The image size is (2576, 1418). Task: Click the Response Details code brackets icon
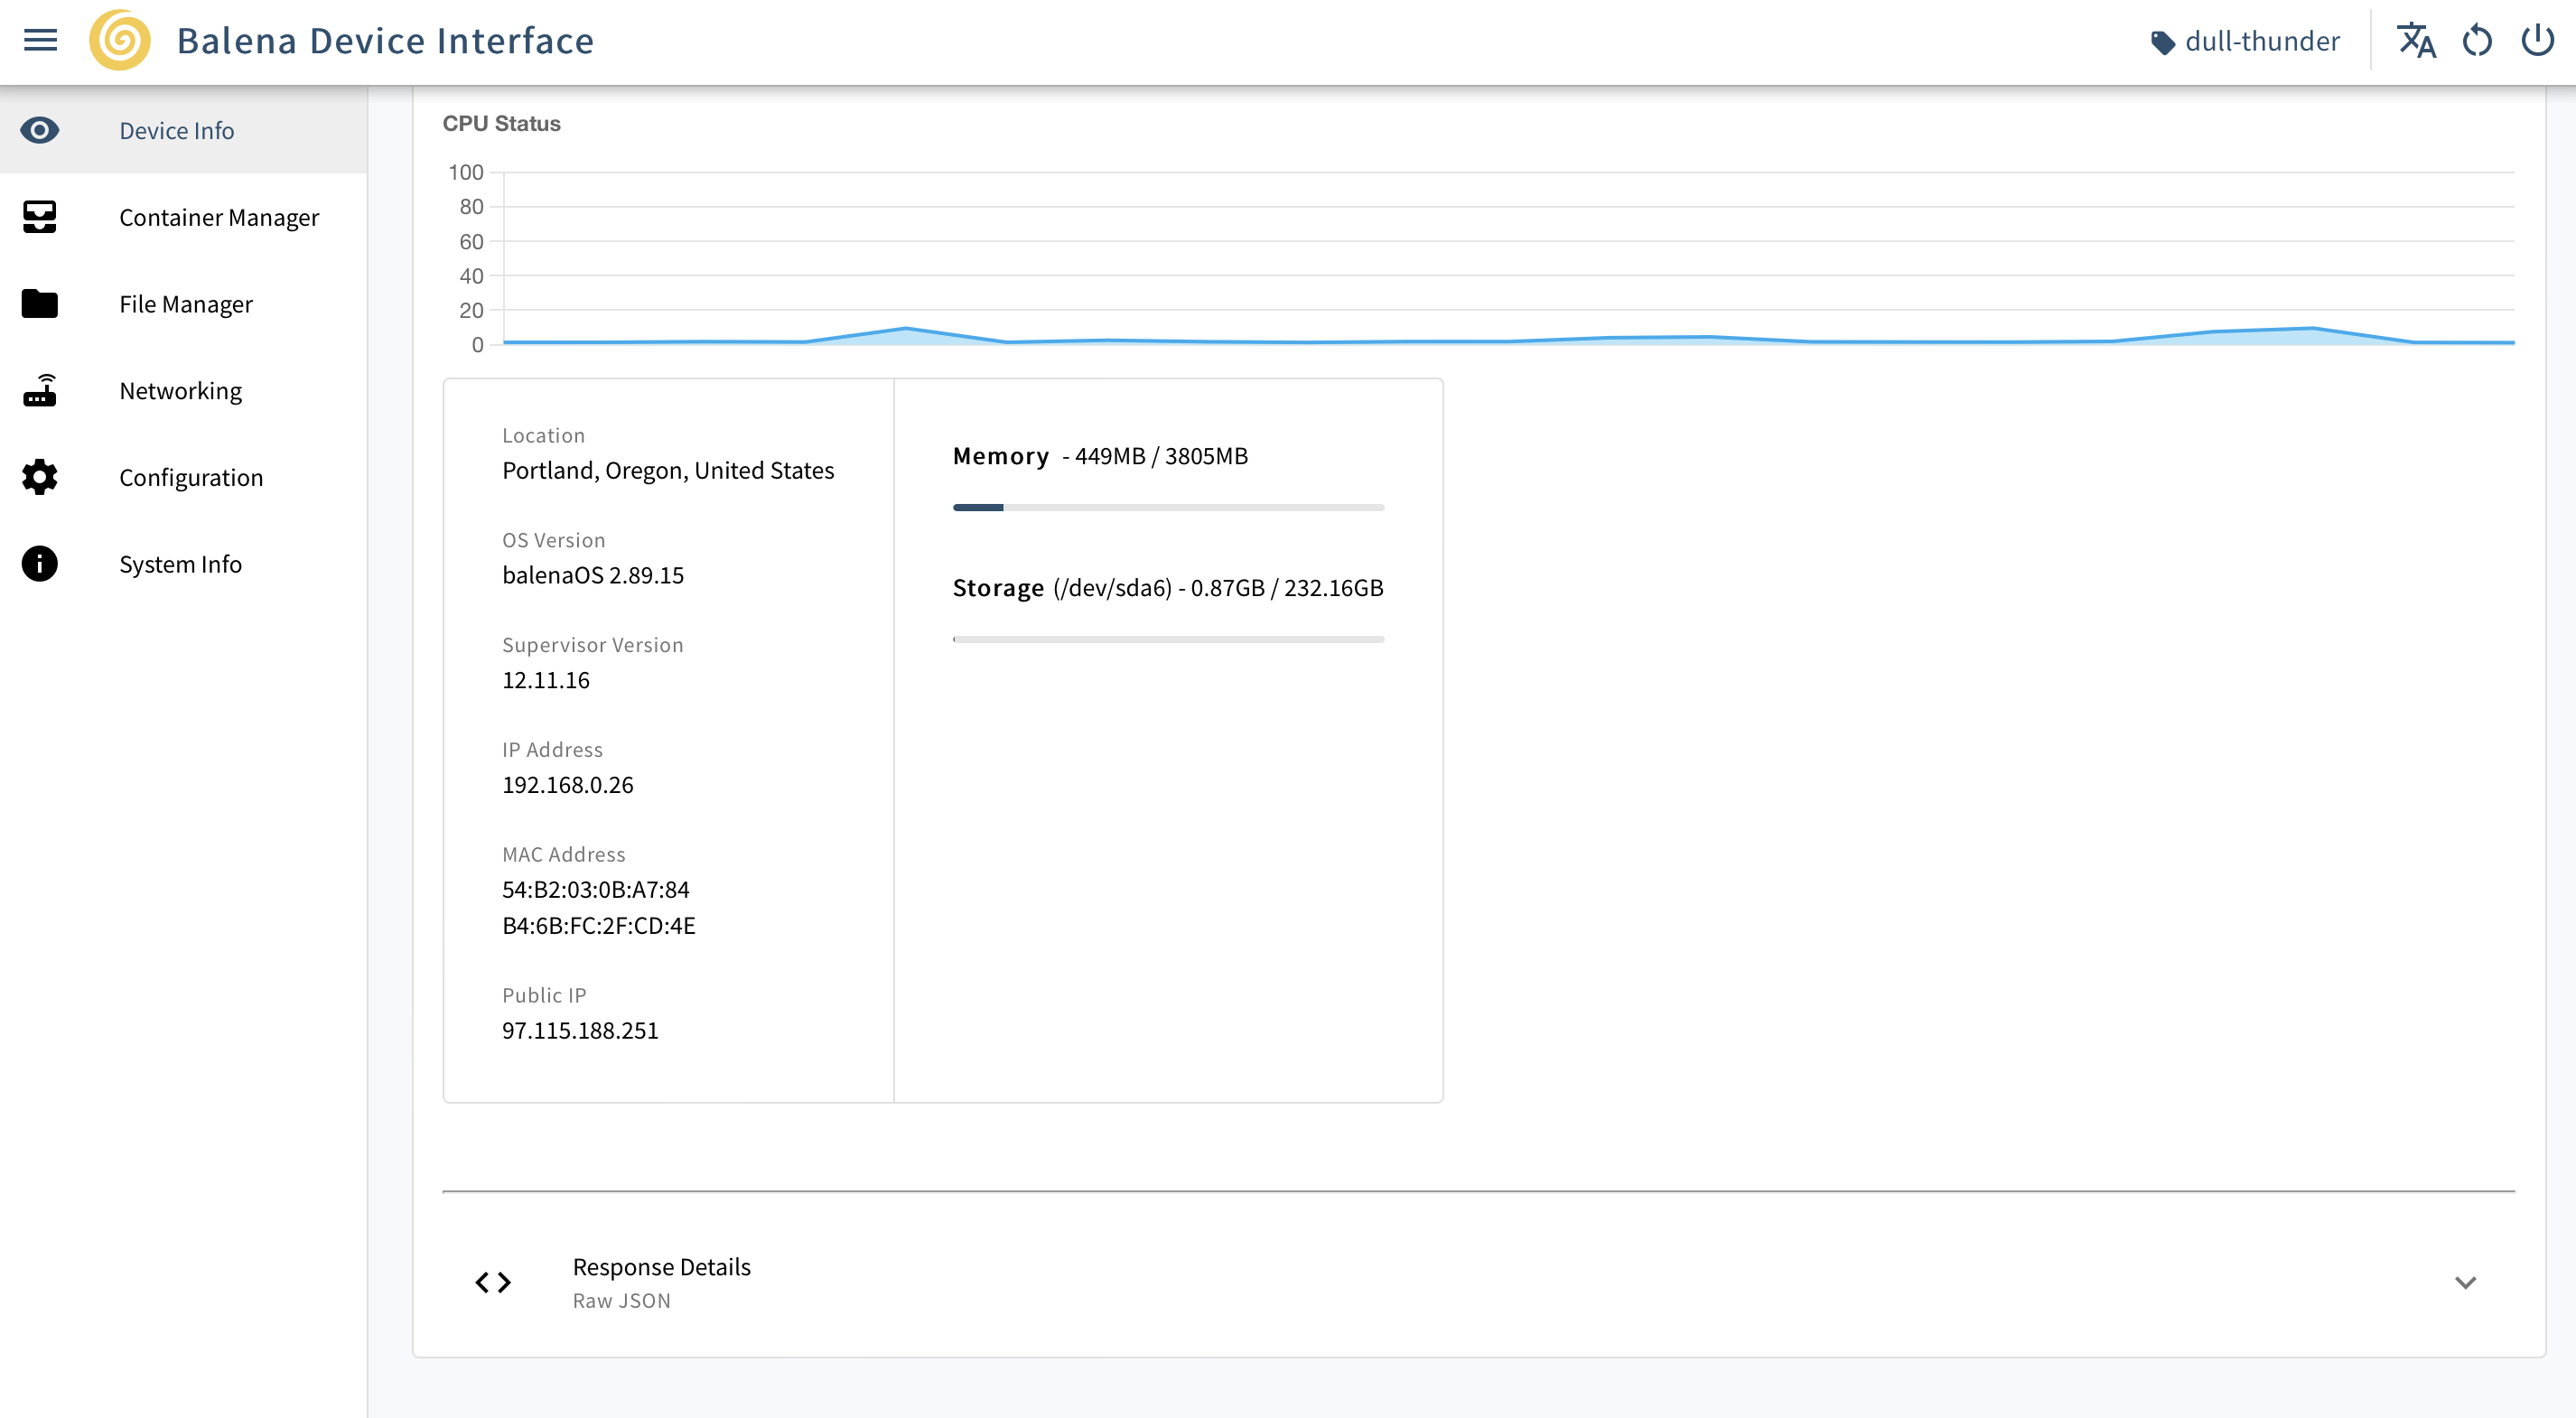pyautogui.click(x=493, y=1282)
